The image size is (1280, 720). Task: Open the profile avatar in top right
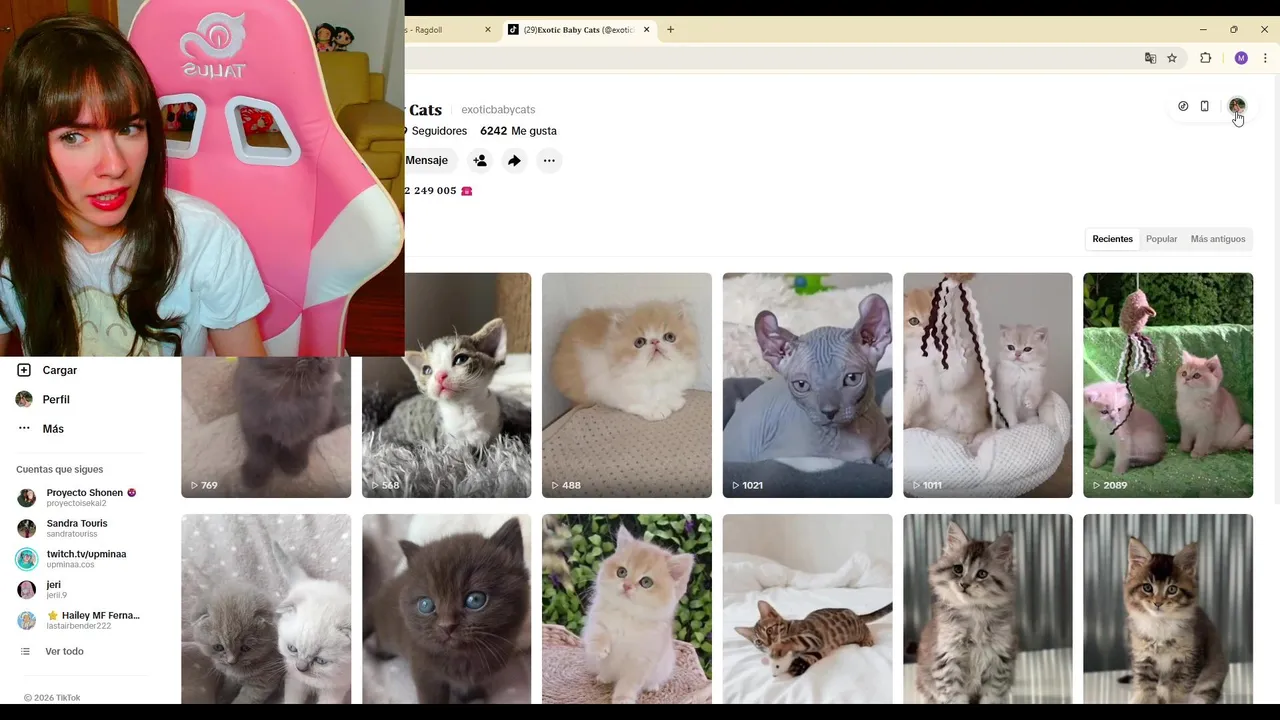pos(1237,106)
